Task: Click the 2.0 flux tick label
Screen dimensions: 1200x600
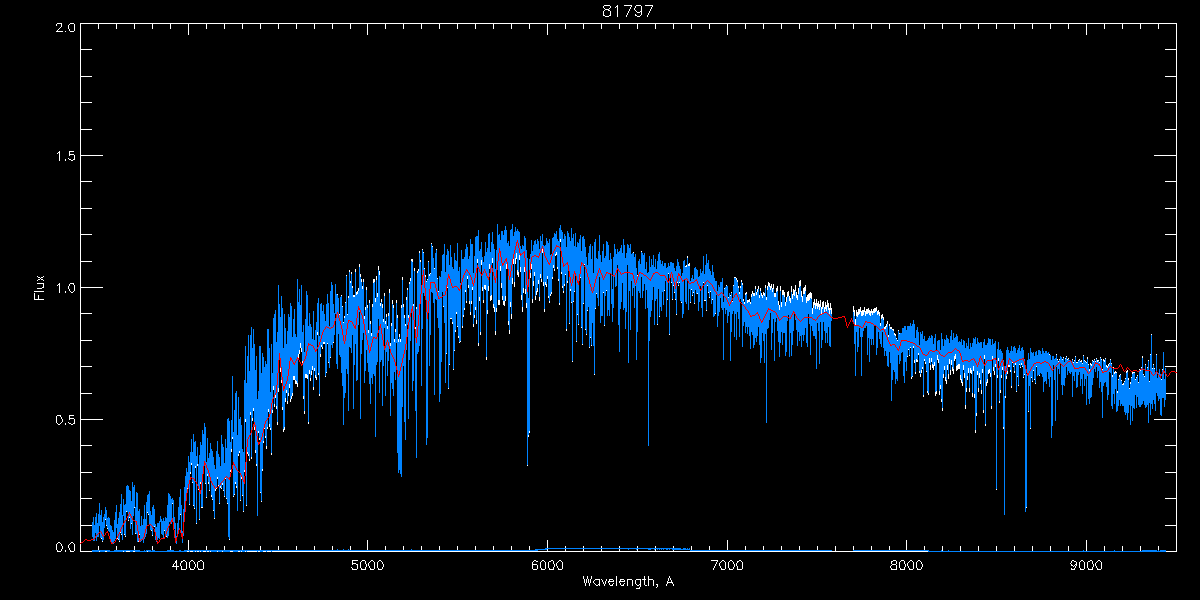Action: click(66, 28)
